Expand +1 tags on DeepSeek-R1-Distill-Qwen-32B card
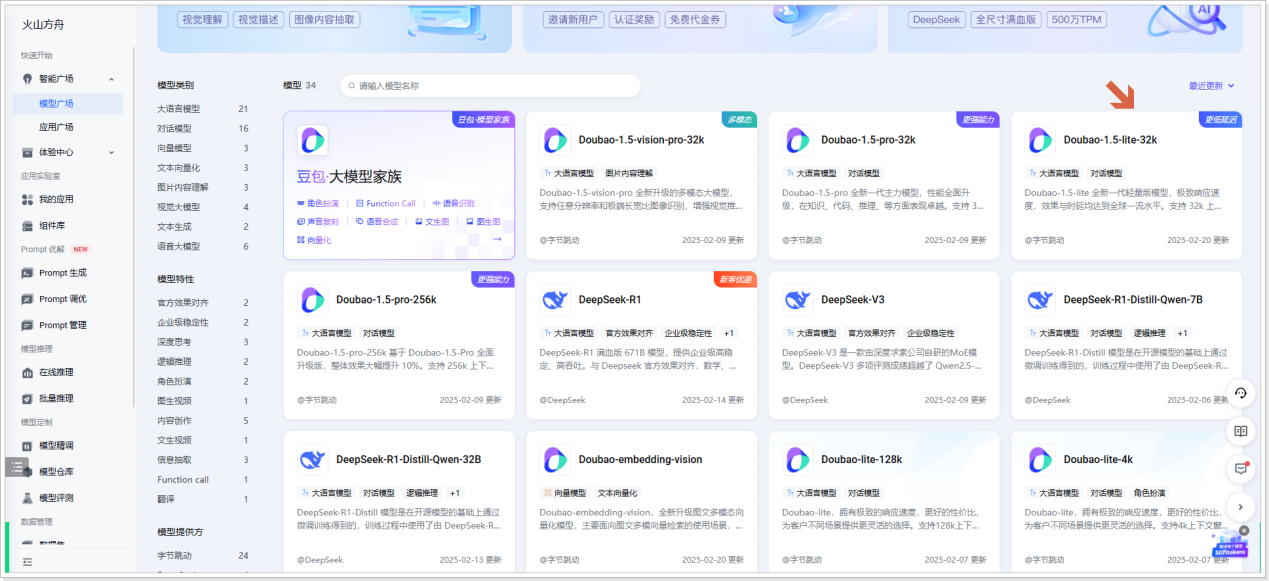 click(454, 493)
